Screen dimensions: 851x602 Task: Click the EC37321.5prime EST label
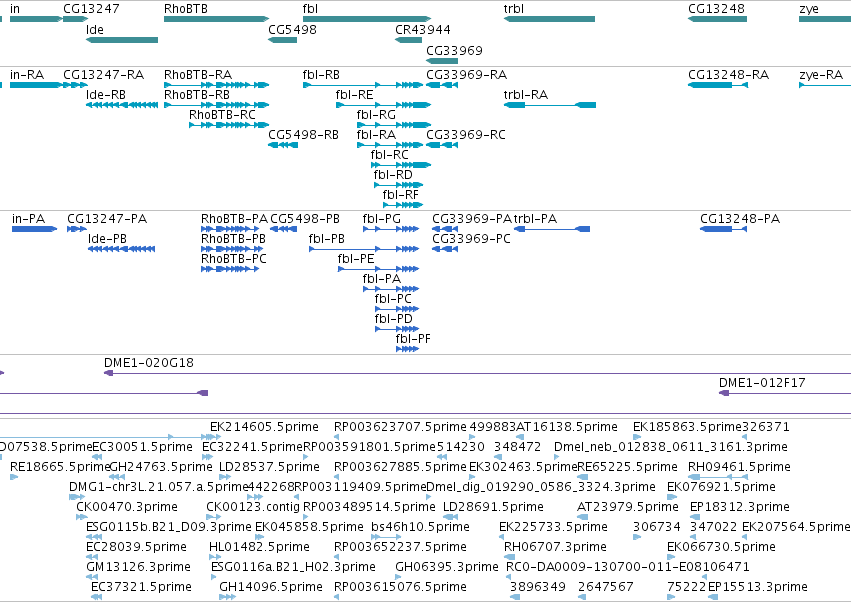[x=141, y=587]
